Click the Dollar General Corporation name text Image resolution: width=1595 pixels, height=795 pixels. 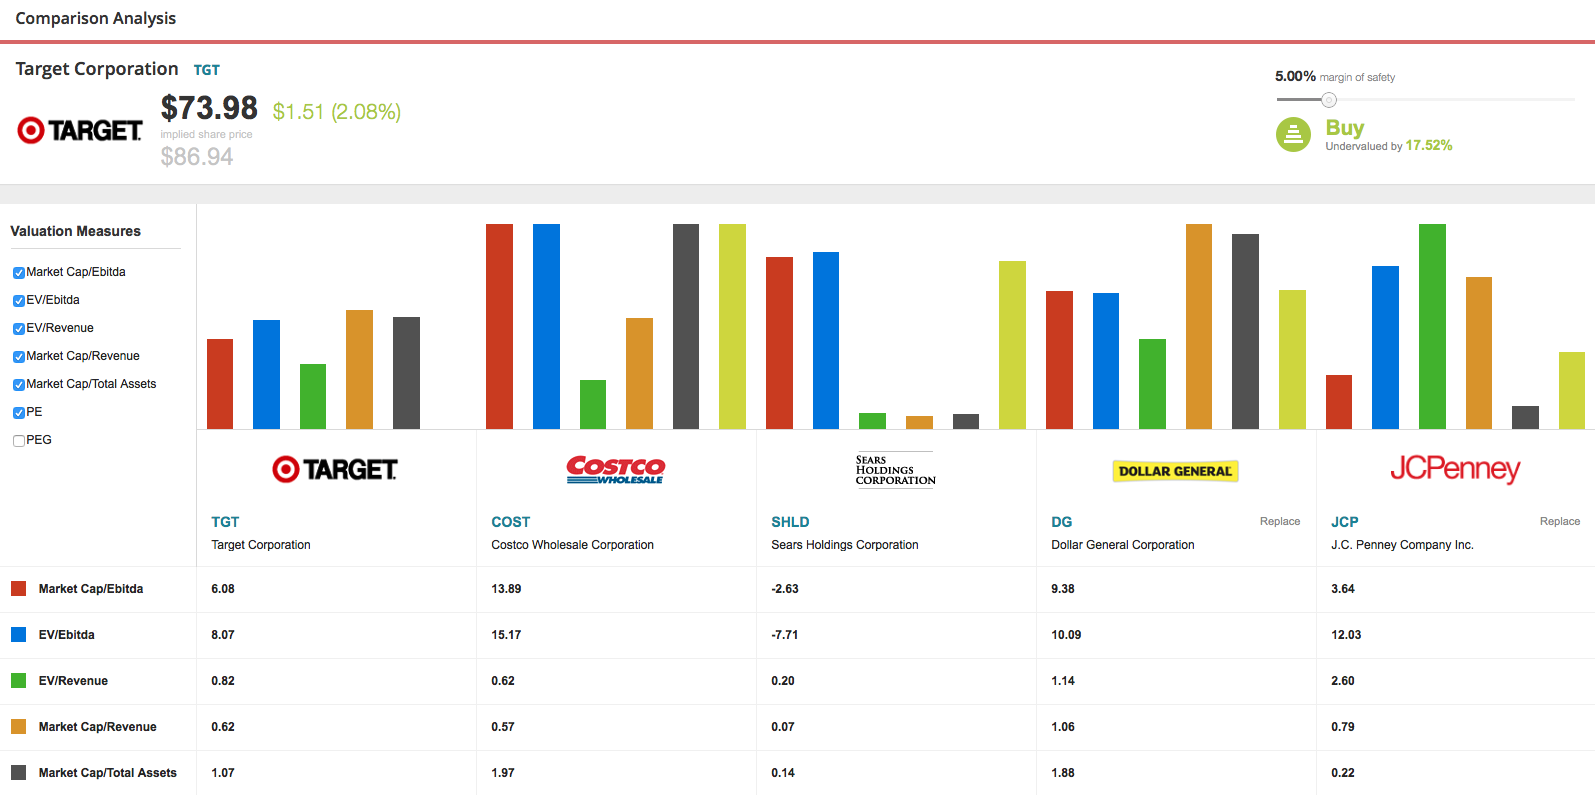[1123, 545]
